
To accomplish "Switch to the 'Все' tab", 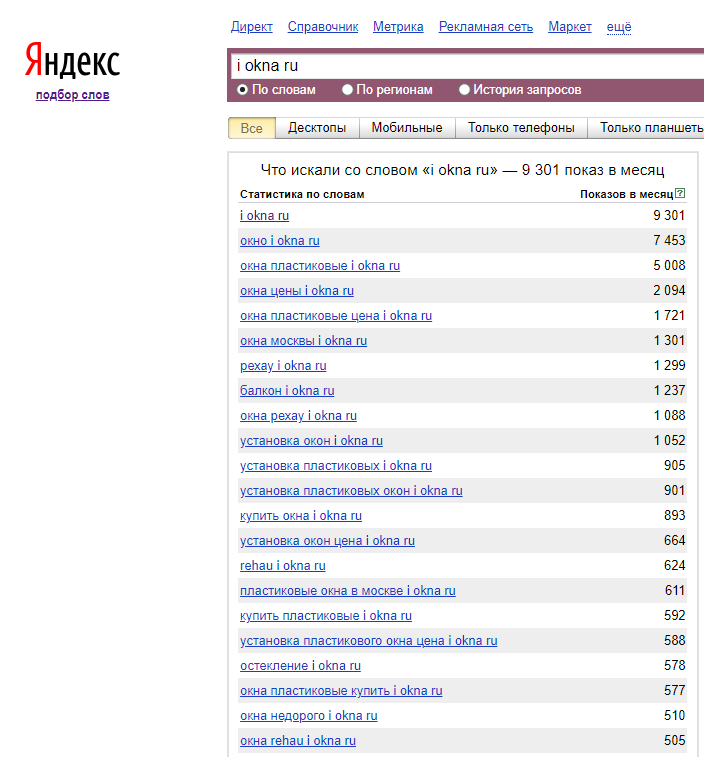I will [252, 128].
